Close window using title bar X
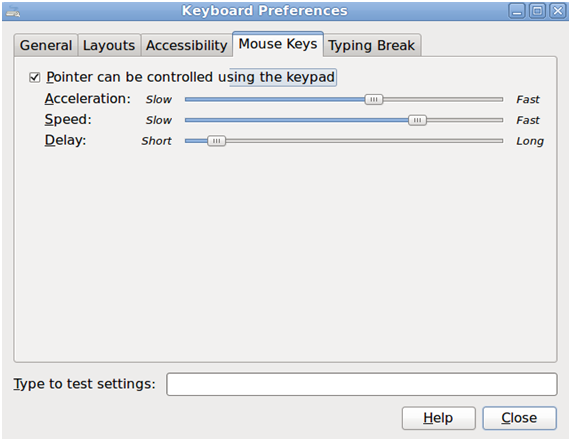Image resolution: width=571 pixels, height=441 pixels. pos(558,11)
